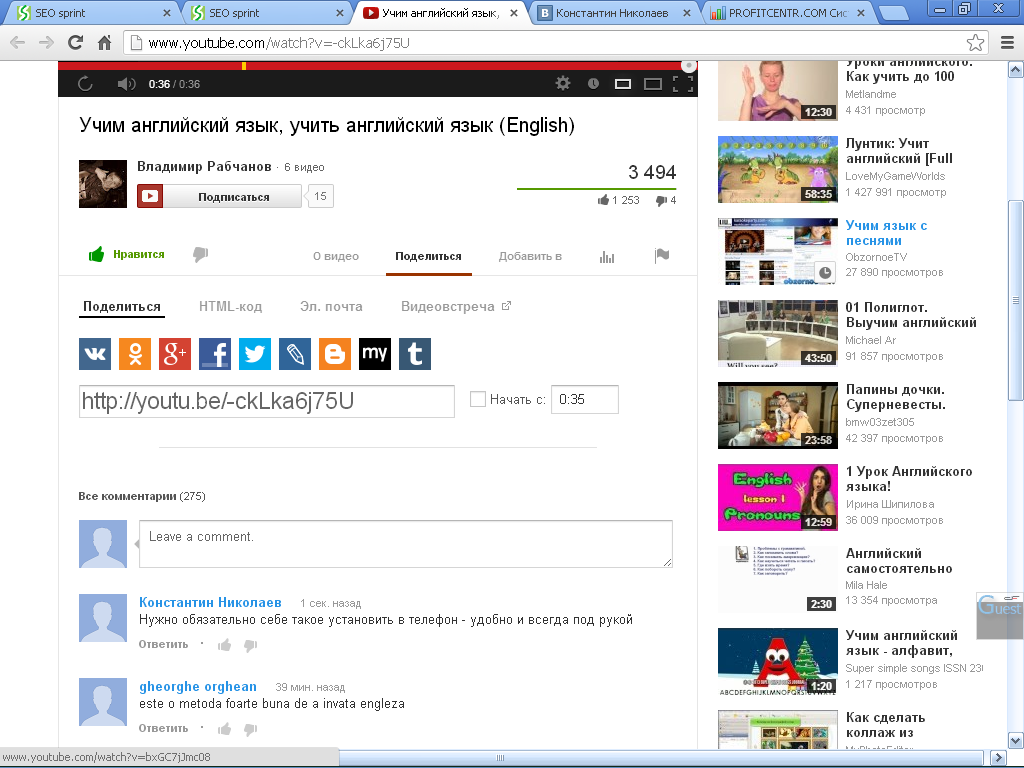The height and width of the screenshot is (768, 1024).
Task: Click the browser address bar
Action: [x=555, y=43]
